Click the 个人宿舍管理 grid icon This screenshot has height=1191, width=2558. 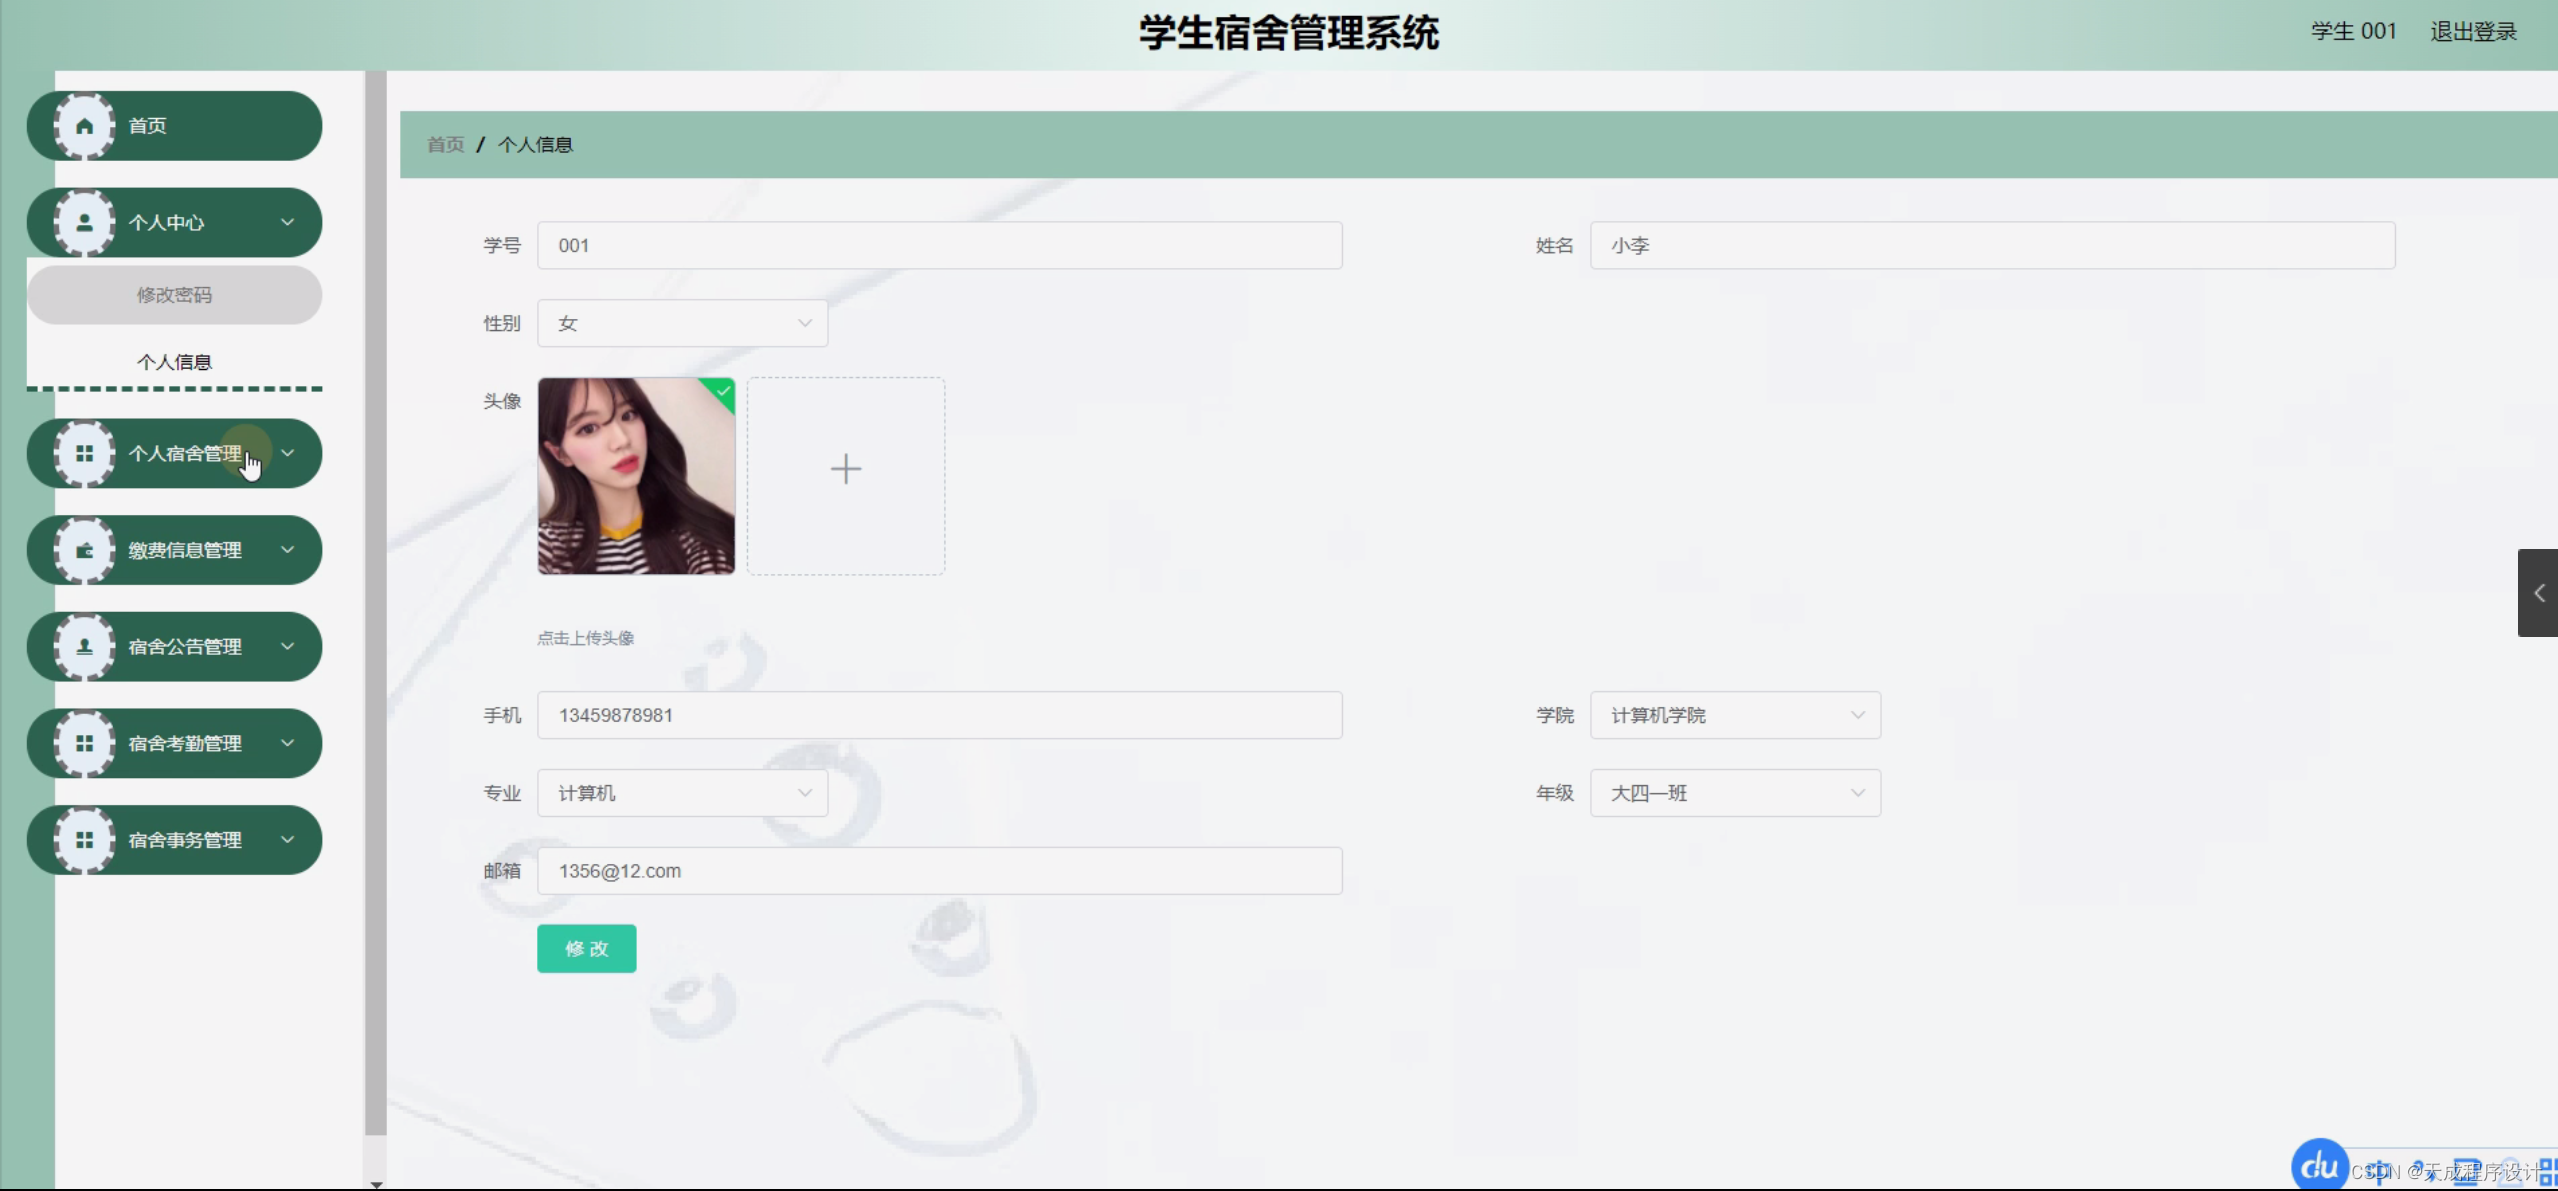point(84,453)
